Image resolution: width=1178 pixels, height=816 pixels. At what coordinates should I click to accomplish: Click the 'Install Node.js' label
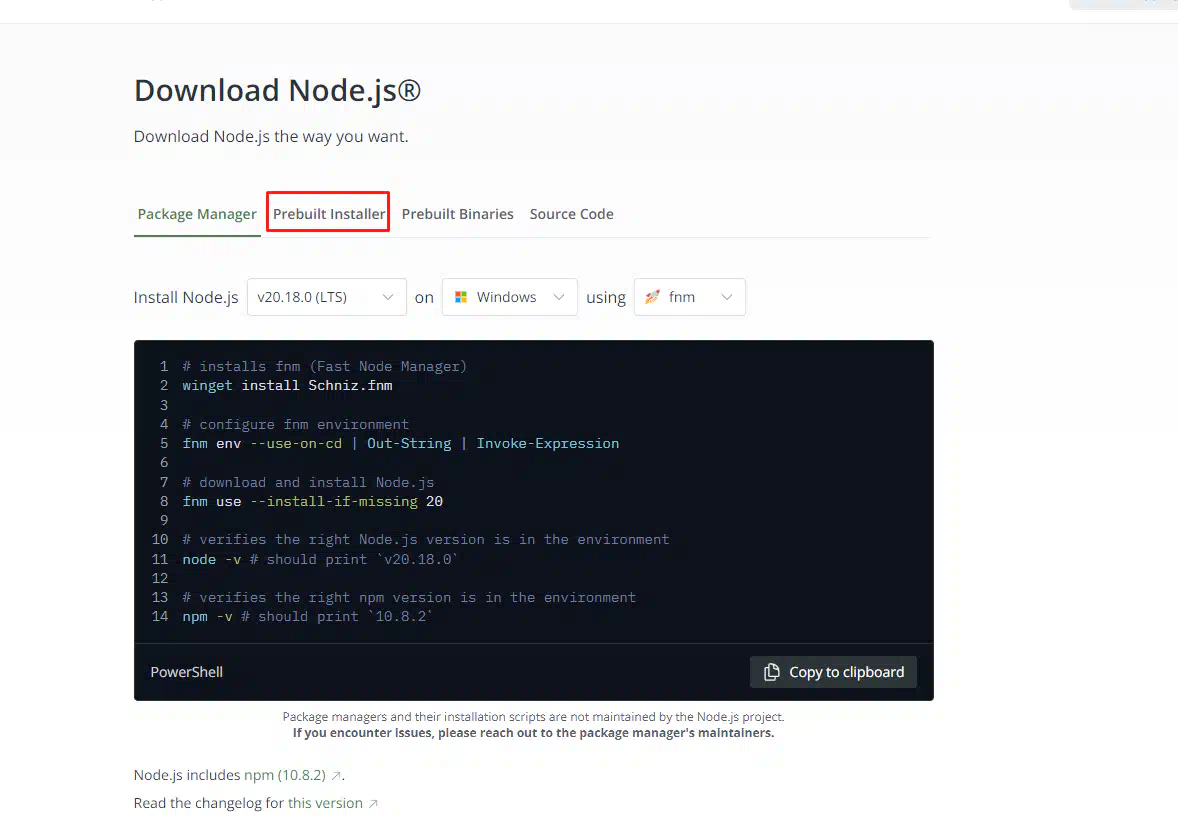186,298
